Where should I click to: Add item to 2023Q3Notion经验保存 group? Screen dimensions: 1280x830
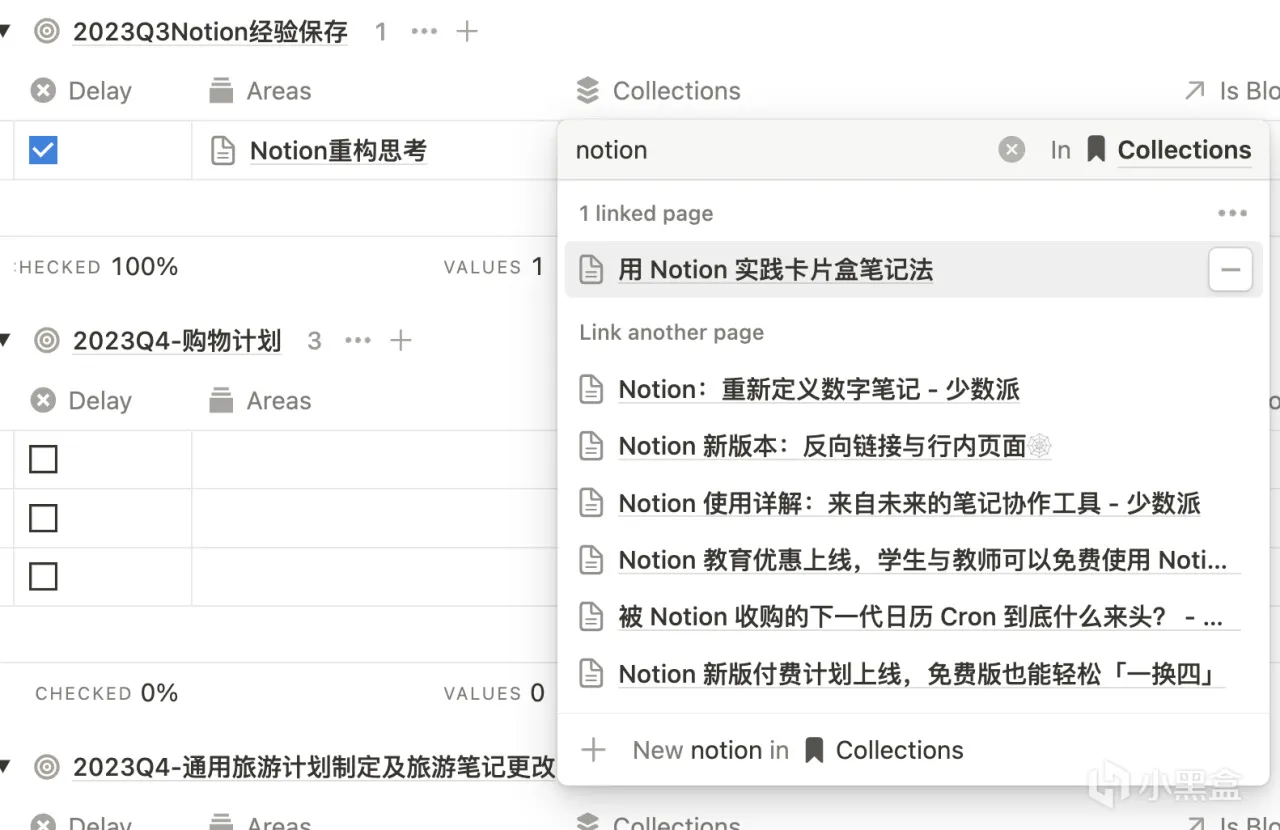467,31
